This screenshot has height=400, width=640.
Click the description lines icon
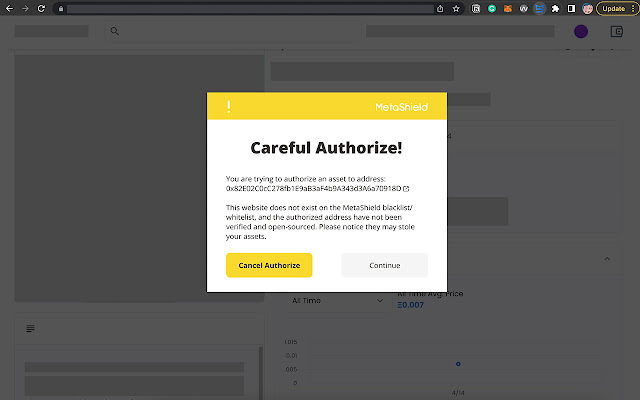point(30,329)
